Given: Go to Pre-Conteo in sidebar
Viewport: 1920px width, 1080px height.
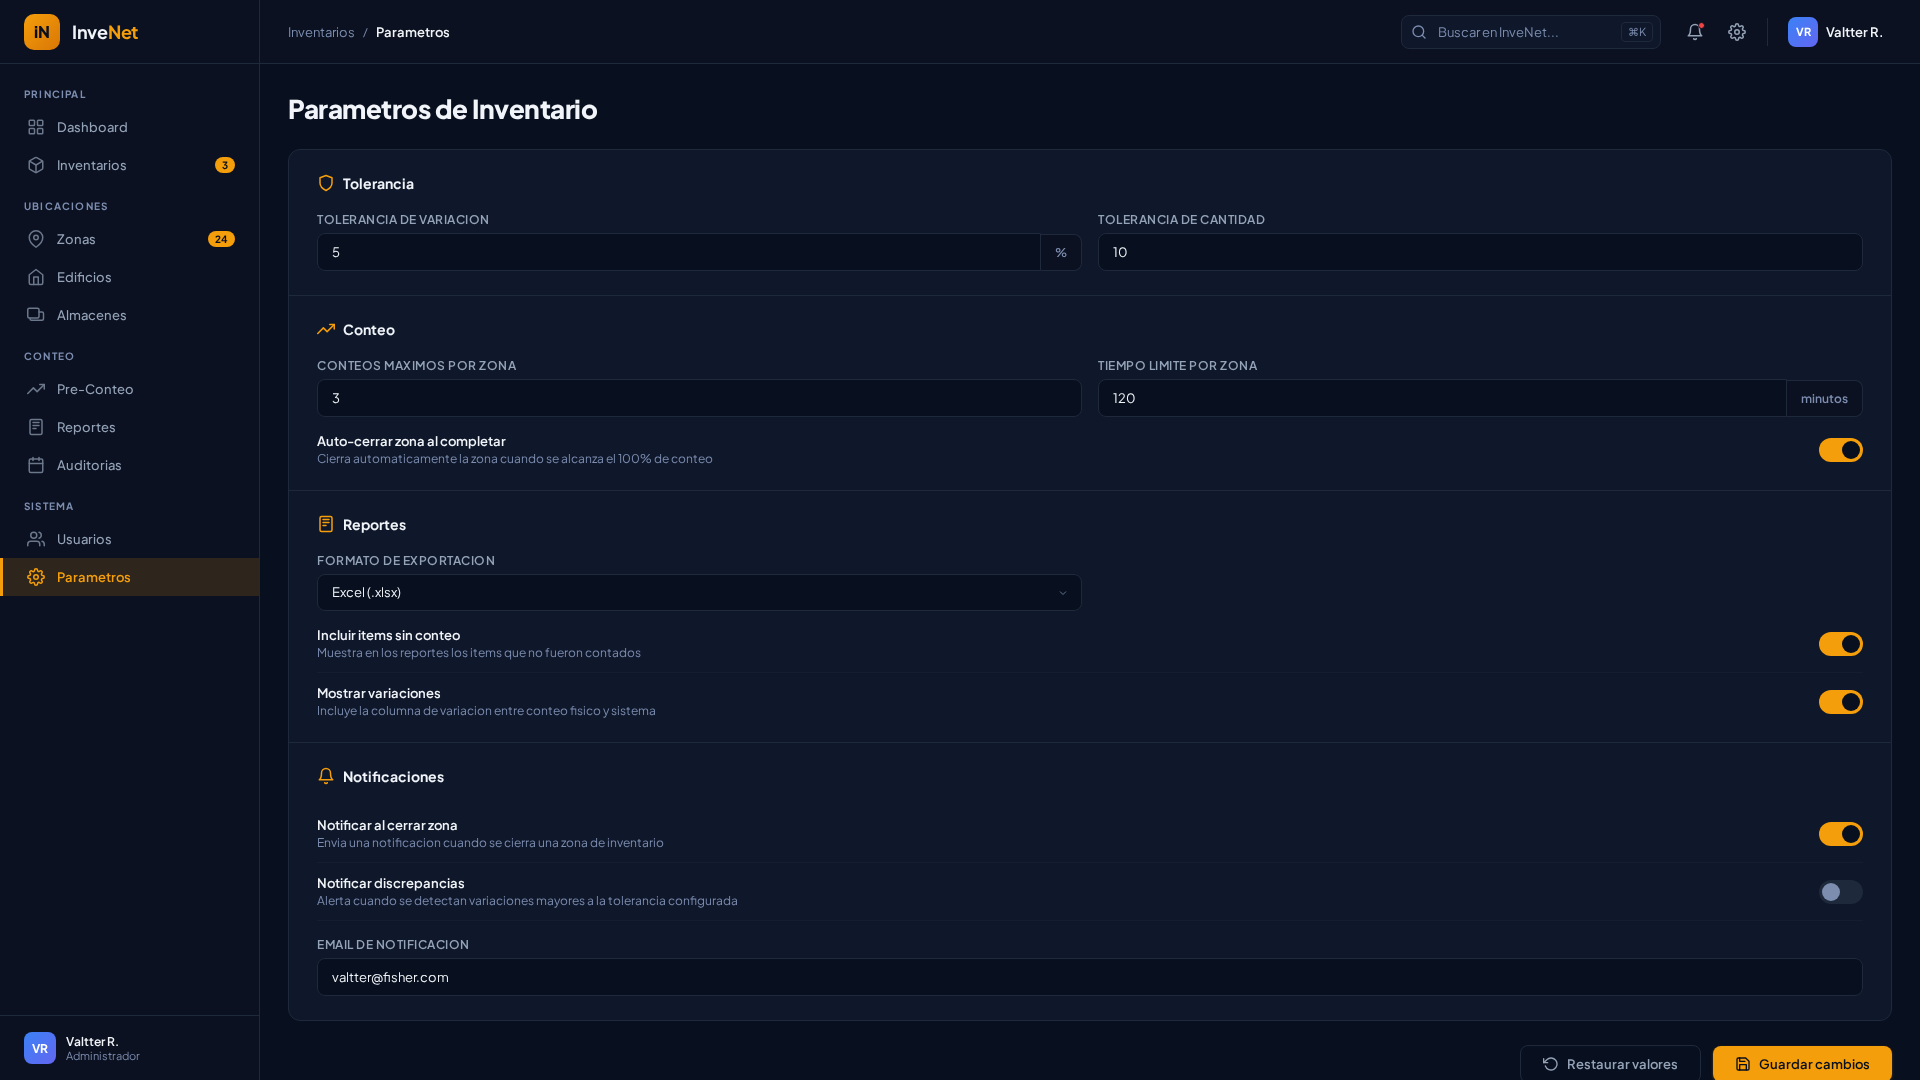Looking at the screenshot, I should click(95, 389).
